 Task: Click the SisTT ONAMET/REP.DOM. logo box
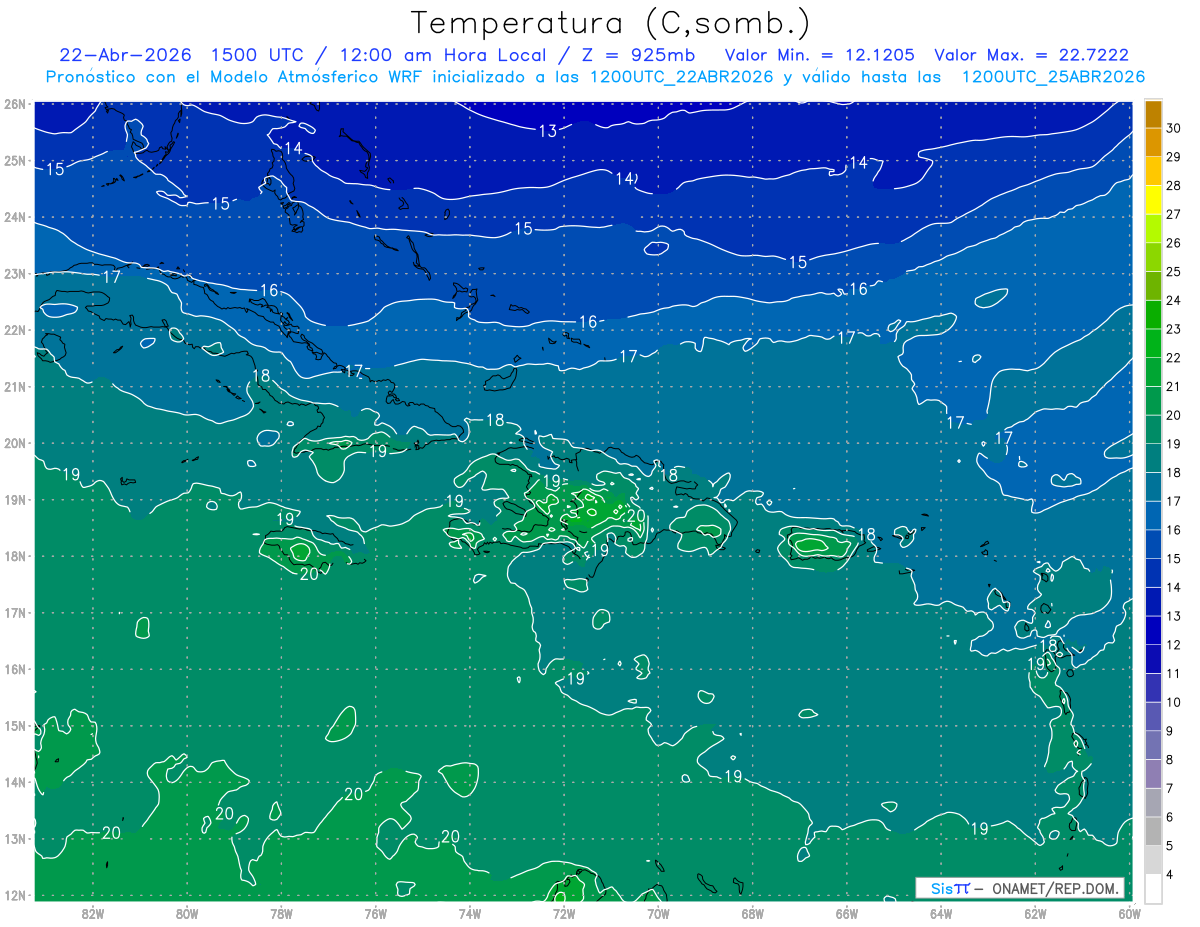coord(1020,888)
